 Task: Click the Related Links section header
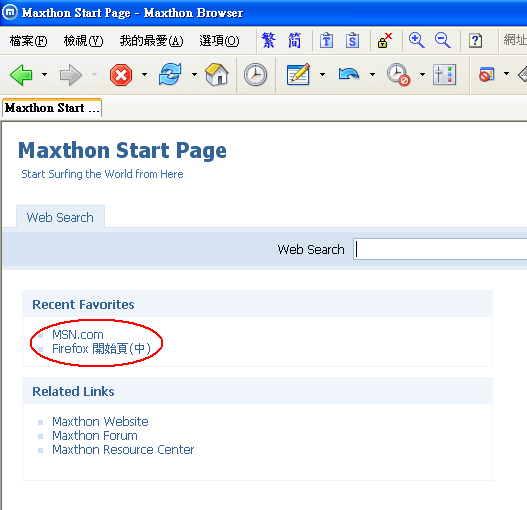[73, 391]
